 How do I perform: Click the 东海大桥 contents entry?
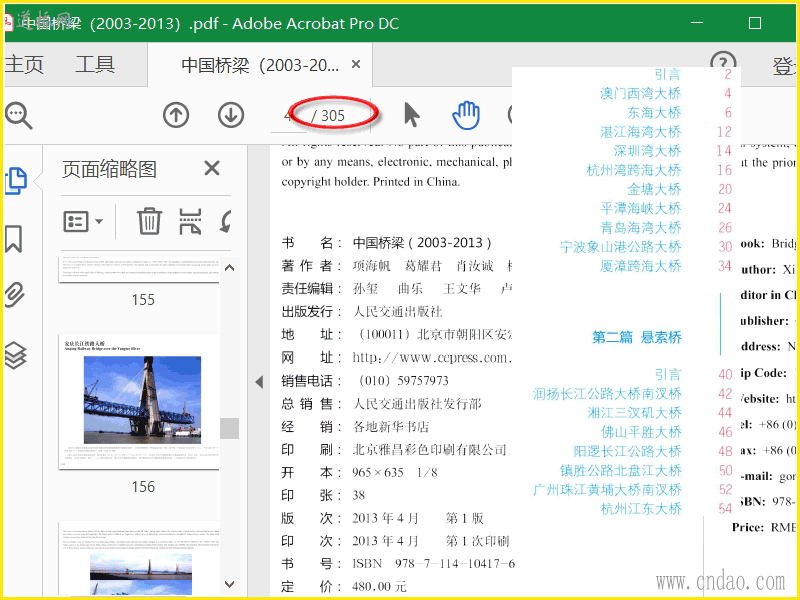pos(654,112)
